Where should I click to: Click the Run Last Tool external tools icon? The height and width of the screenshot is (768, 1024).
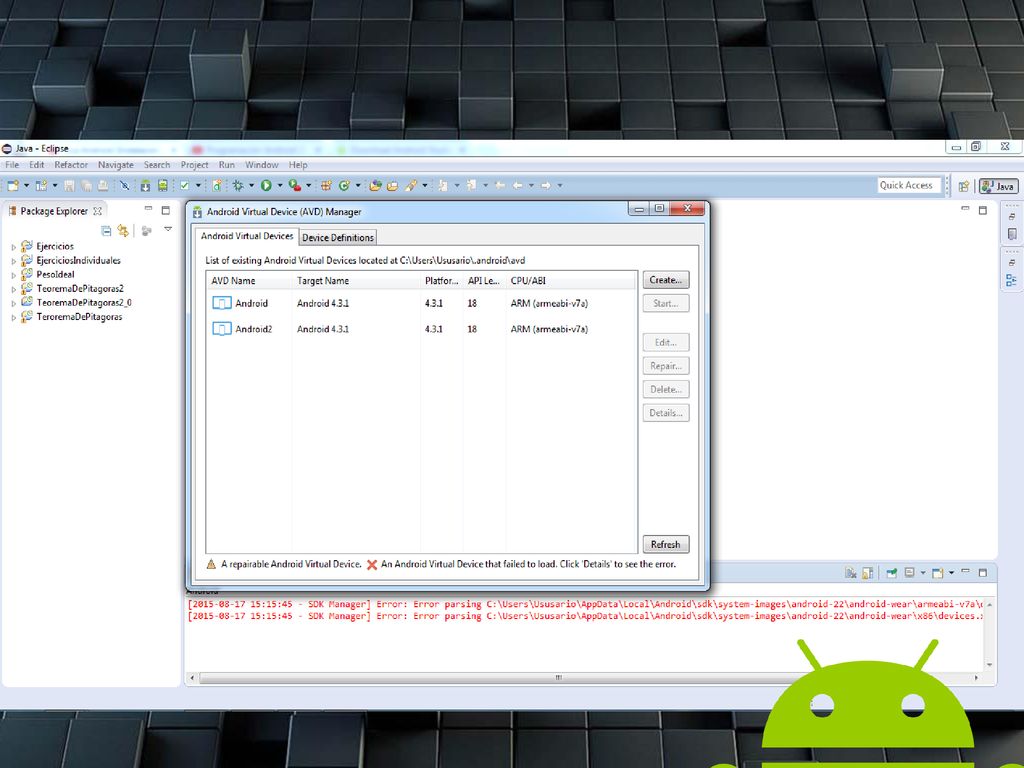click(x=295, y=185)
